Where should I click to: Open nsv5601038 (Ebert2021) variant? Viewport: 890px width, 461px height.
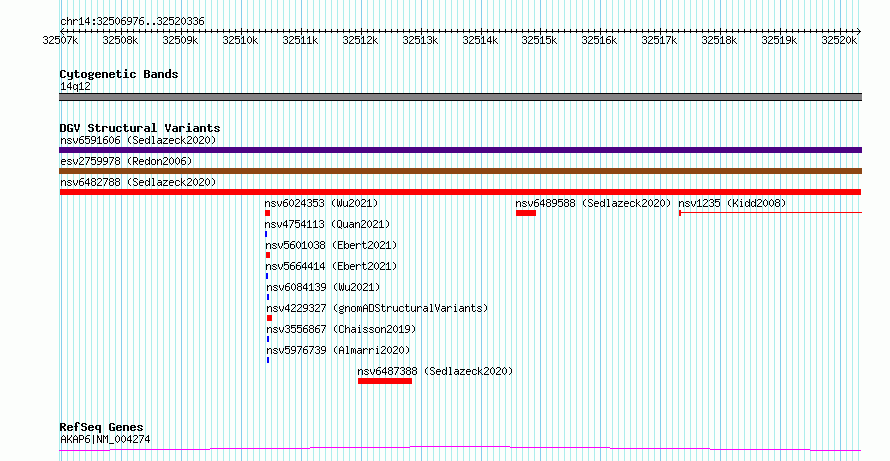[331, 245]
